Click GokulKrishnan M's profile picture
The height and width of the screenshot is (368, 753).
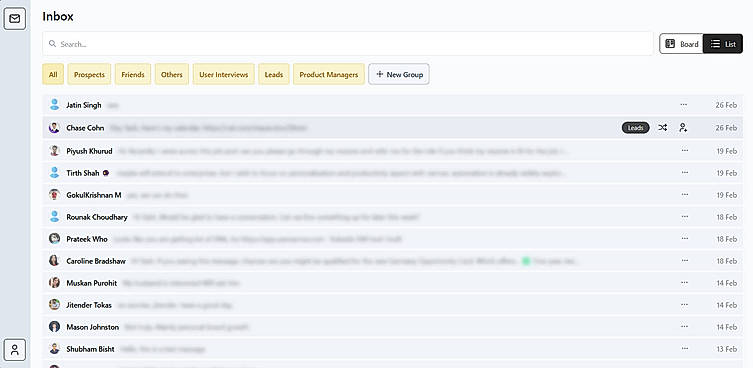pyautogui.click(x=54, y=195)
